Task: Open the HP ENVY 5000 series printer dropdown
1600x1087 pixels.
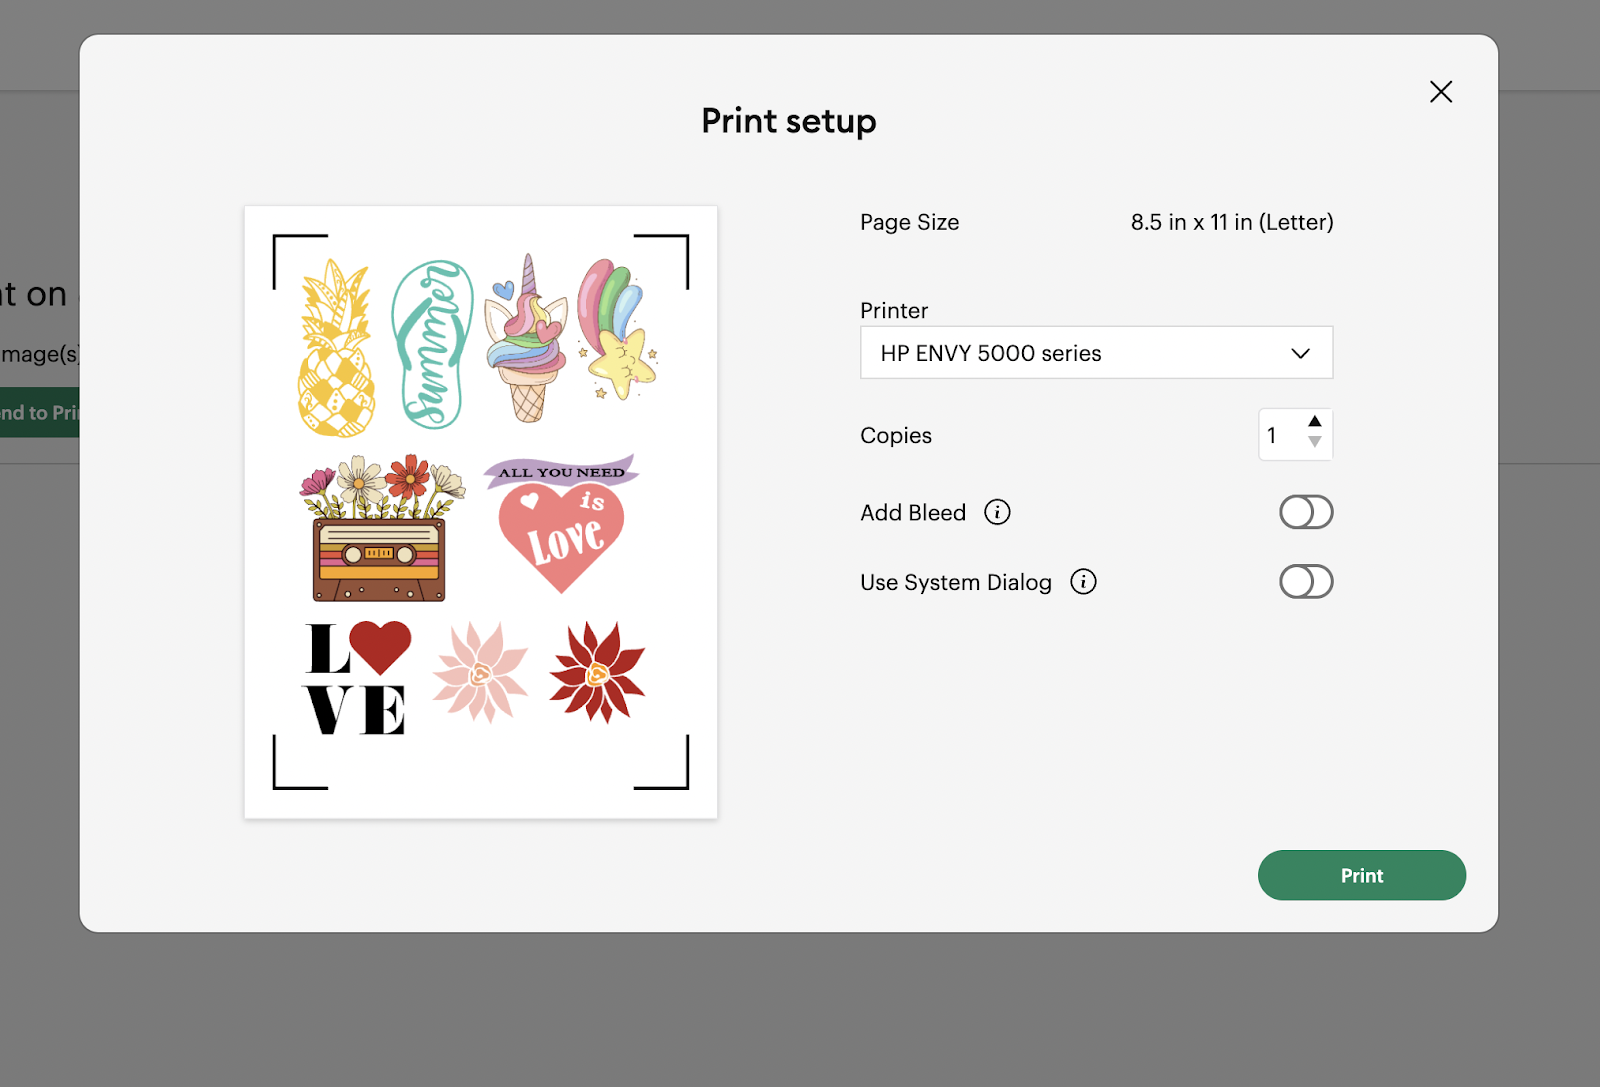Action: (1095, 353)
